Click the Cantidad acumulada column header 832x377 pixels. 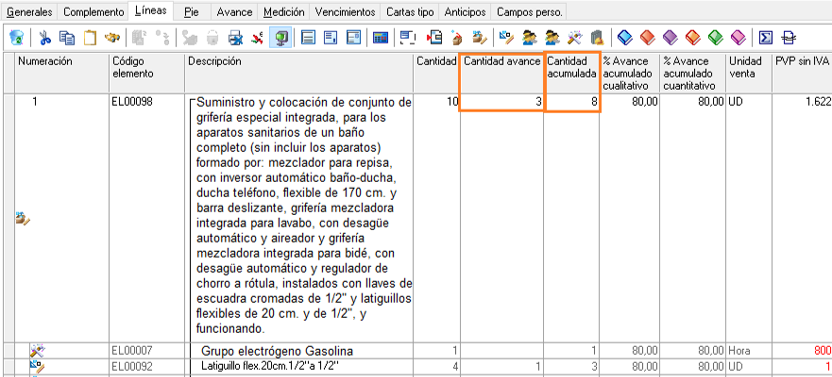pyautogui.click(x=572, y=73)
